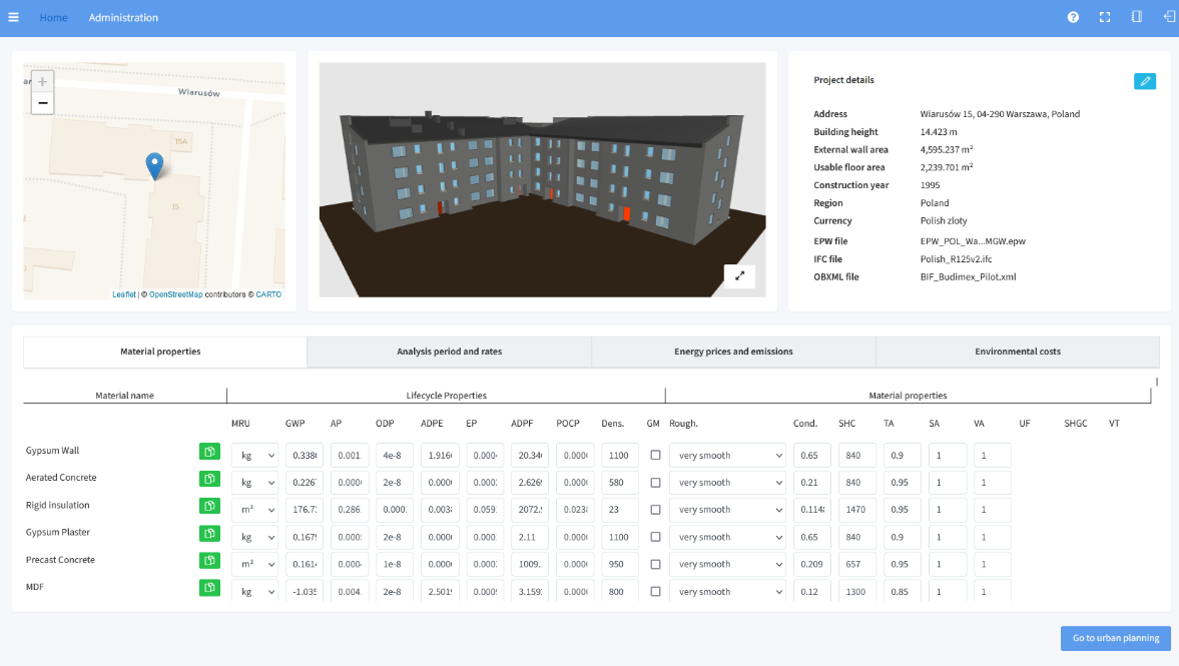
Task: Edit POCP value for Rigid insulation
Action: tap(575, 510)
